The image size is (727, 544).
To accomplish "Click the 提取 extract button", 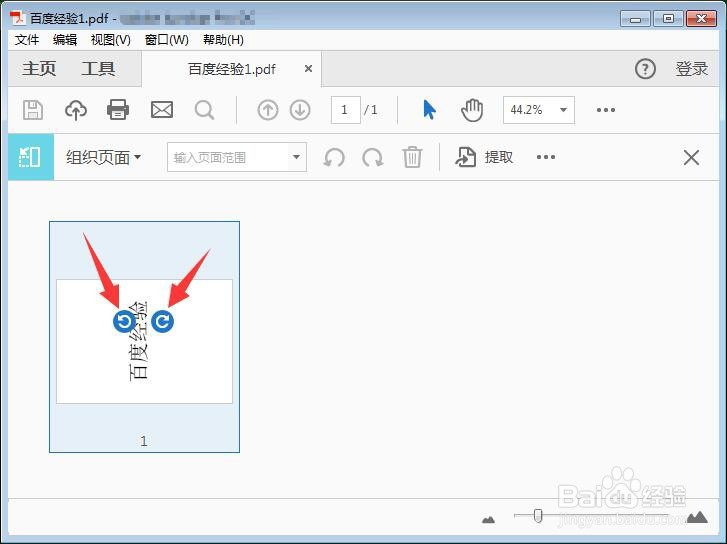I will pos(484,157).
